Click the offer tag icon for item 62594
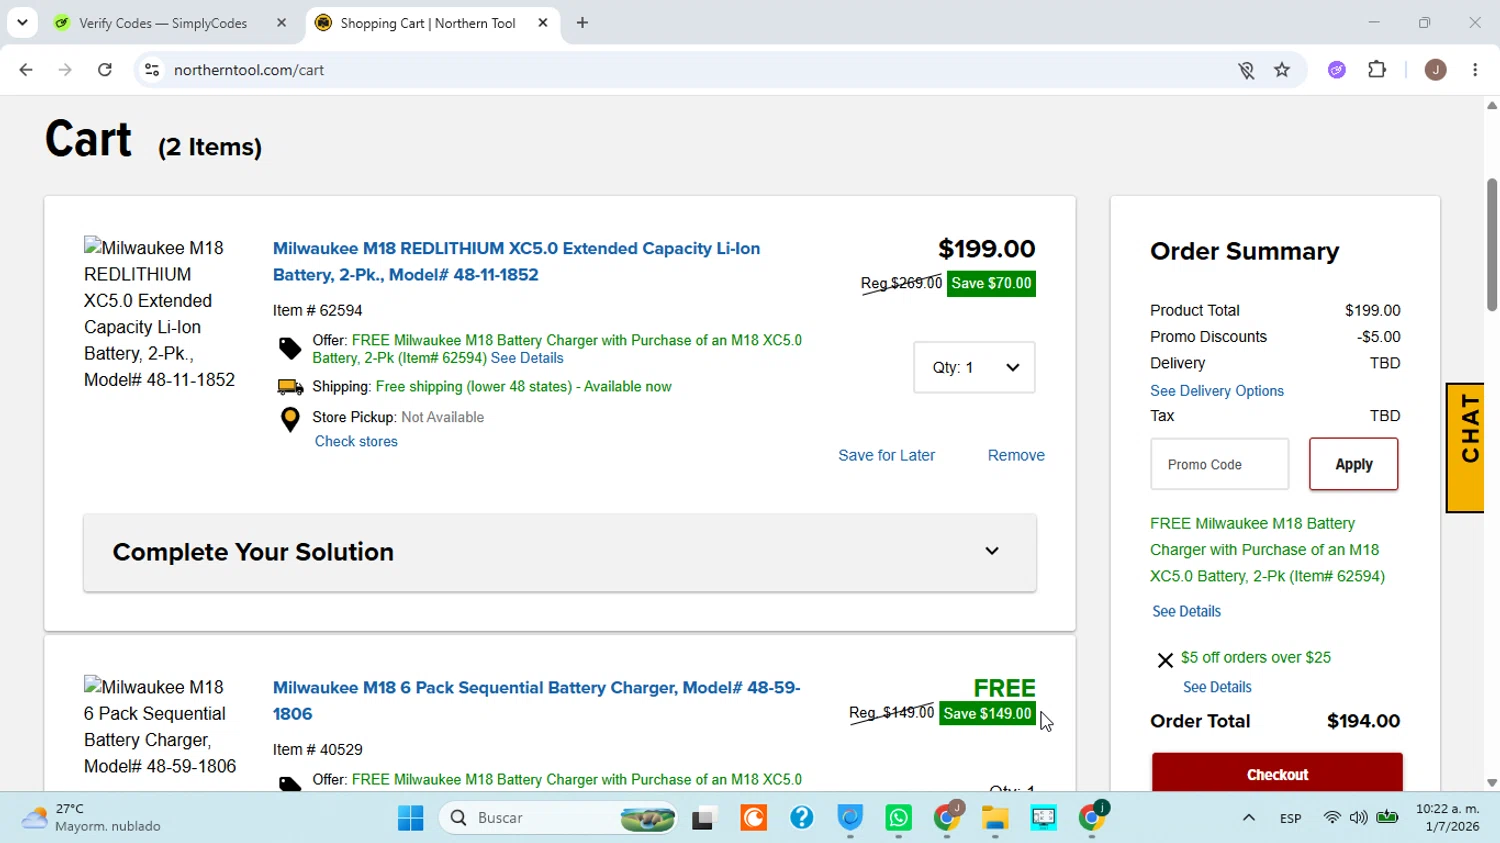This screenshot has width=1500, height=843. coord(289,348)
